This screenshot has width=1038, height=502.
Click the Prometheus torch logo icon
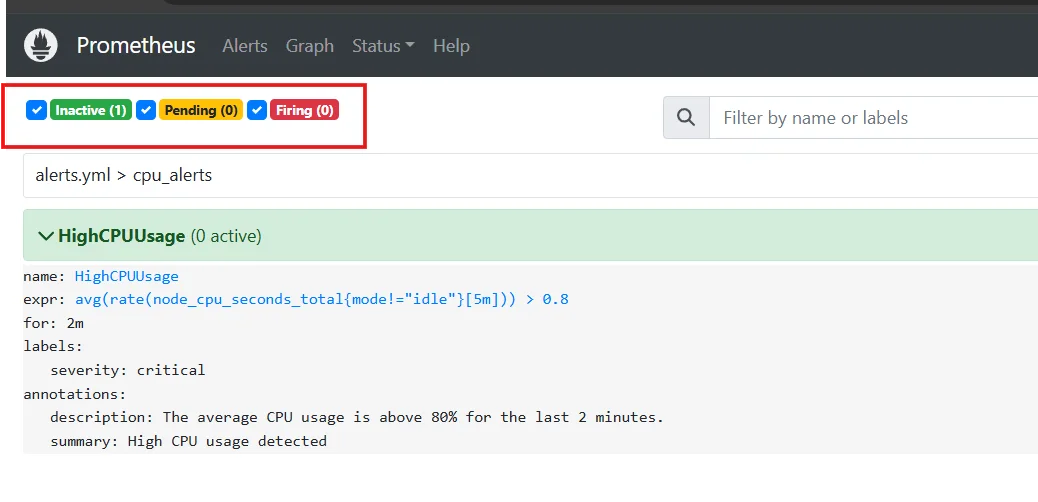click(x=41, y=46)
